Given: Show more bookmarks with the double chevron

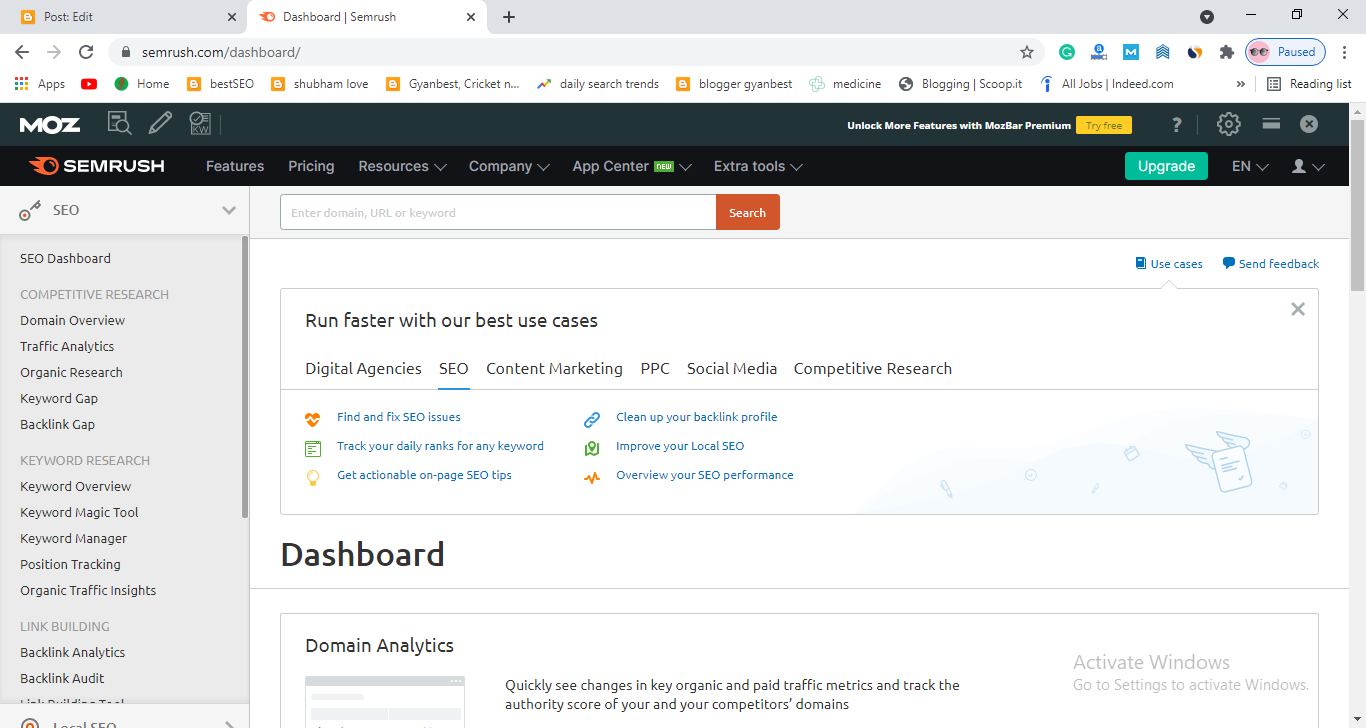Looking at the screenshot, I should [1241, 84].
